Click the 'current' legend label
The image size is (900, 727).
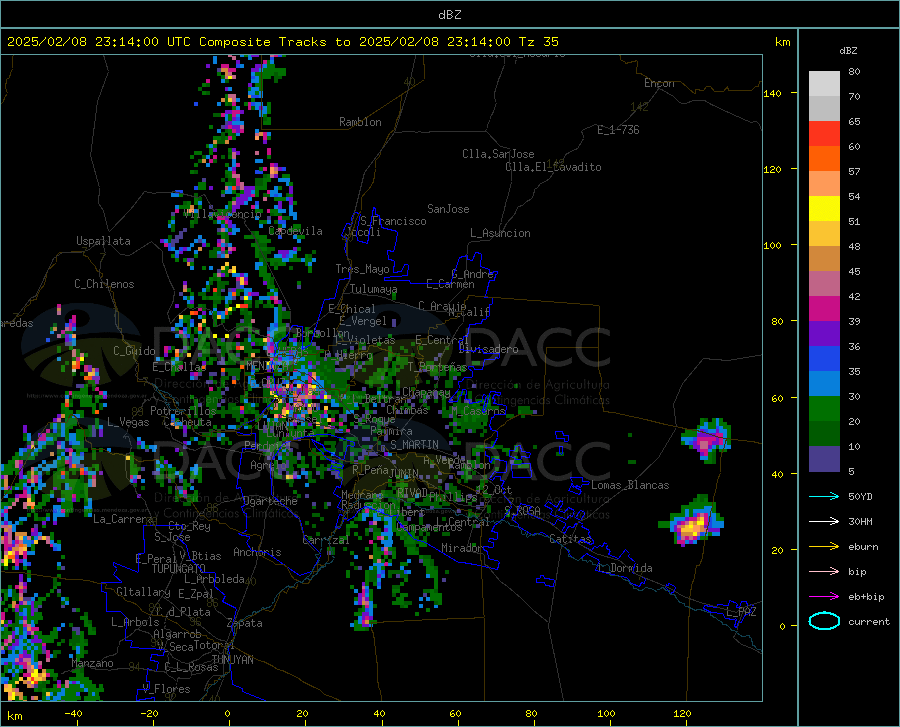click(869, 621)
